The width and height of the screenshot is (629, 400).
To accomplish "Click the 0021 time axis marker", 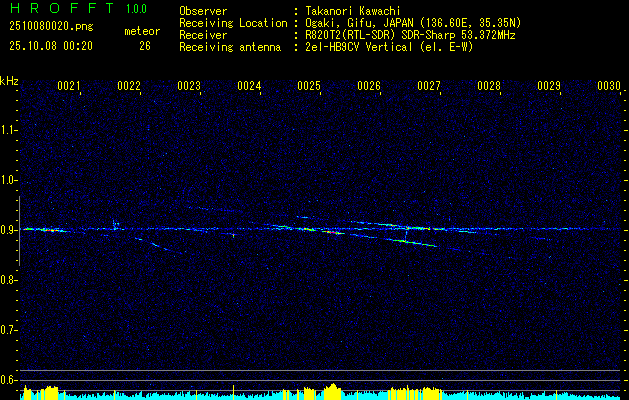I will point(69,85).
